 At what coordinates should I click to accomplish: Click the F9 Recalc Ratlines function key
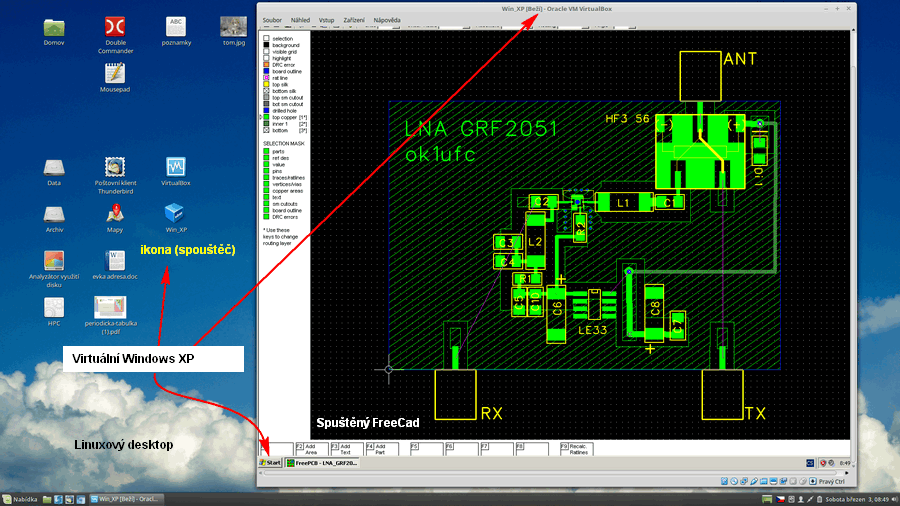point(577,449)
